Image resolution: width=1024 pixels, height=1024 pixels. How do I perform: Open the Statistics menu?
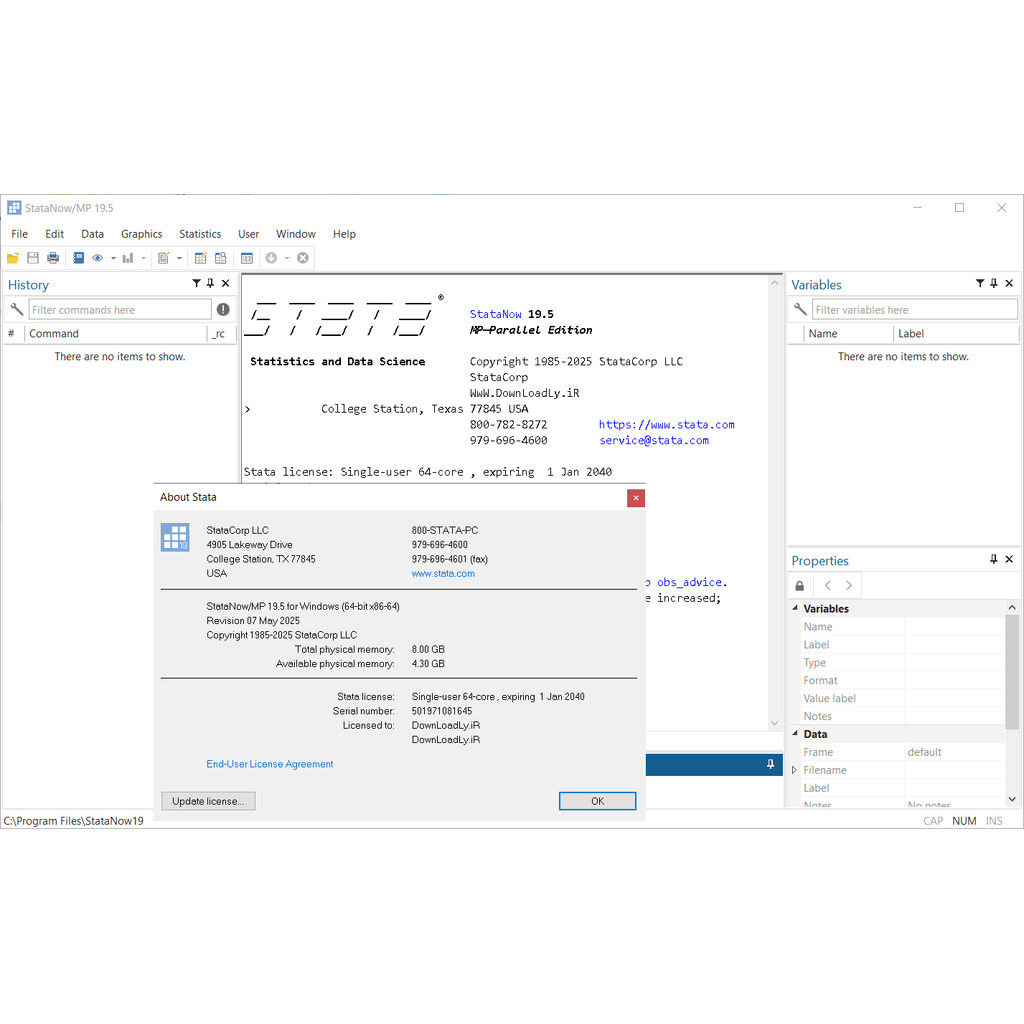tap(200, 234)
